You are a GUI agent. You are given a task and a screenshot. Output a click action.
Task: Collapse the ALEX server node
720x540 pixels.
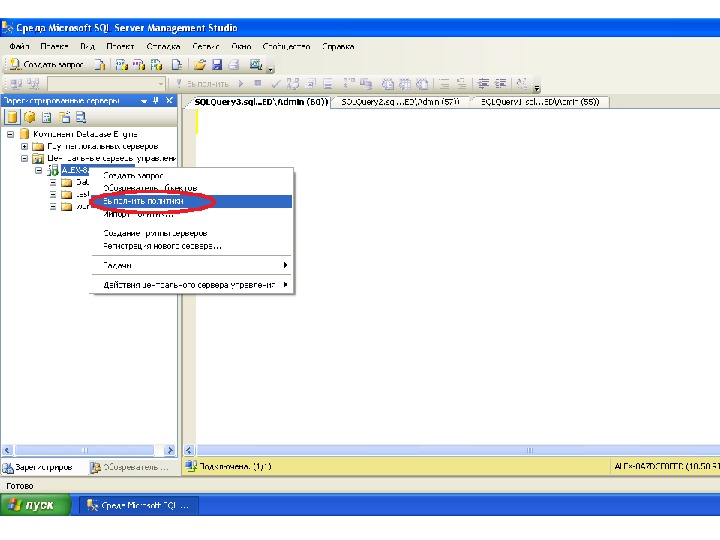pos(39,170)
